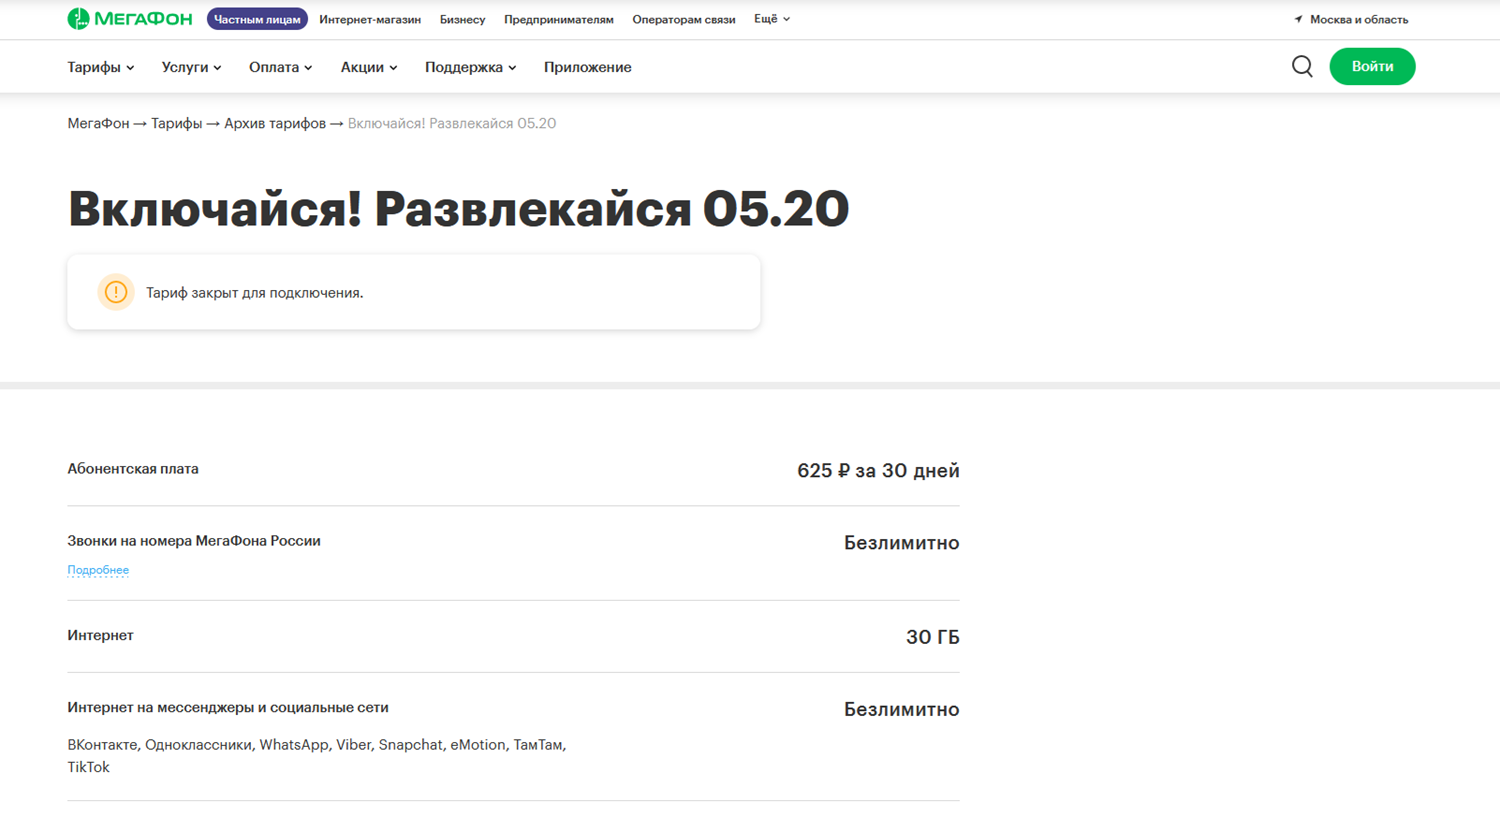
Task: Select the Частным лицам tab
Action: click(x=257, y=19)
